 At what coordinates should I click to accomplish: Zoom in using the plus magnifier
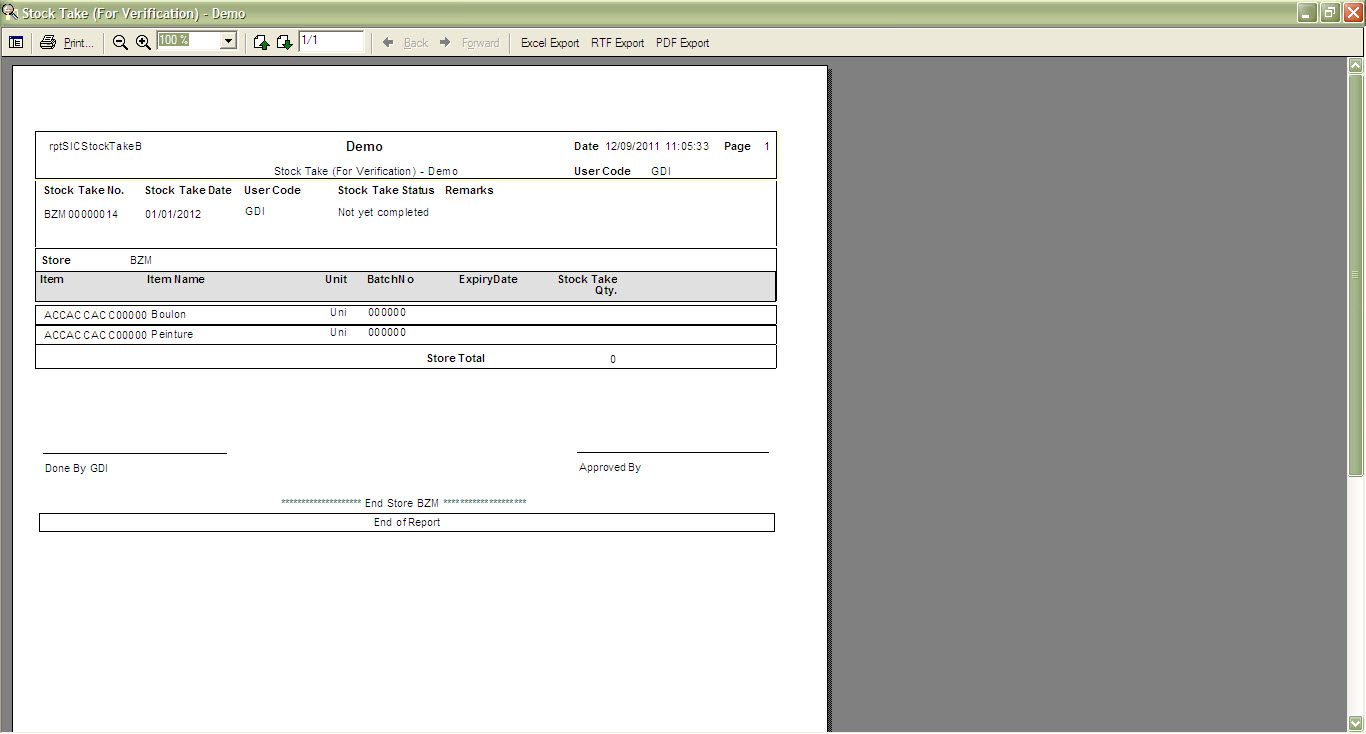pos(143,43)
